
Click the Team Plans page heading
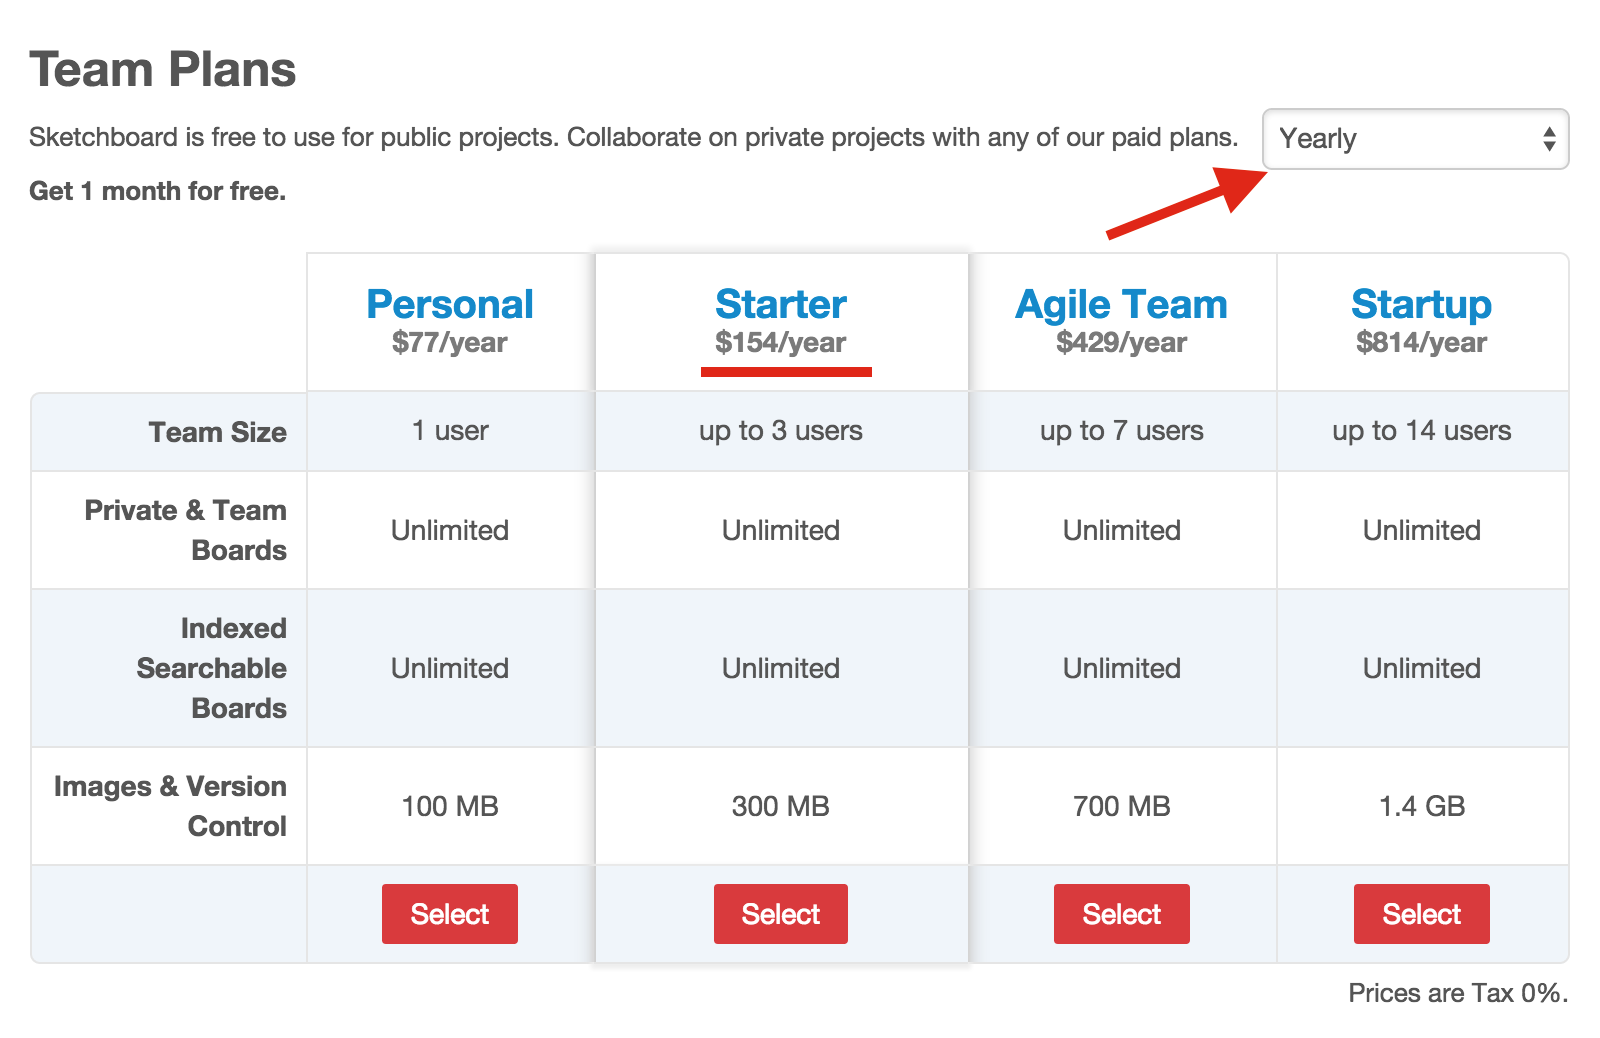[163, 70]
